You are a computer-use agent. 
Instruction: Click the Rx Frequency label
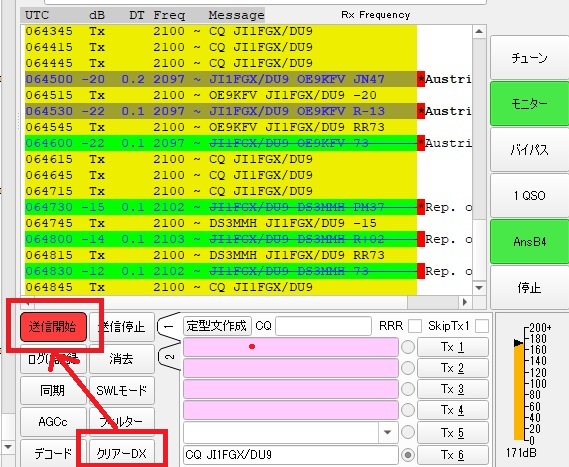point(376,15)
